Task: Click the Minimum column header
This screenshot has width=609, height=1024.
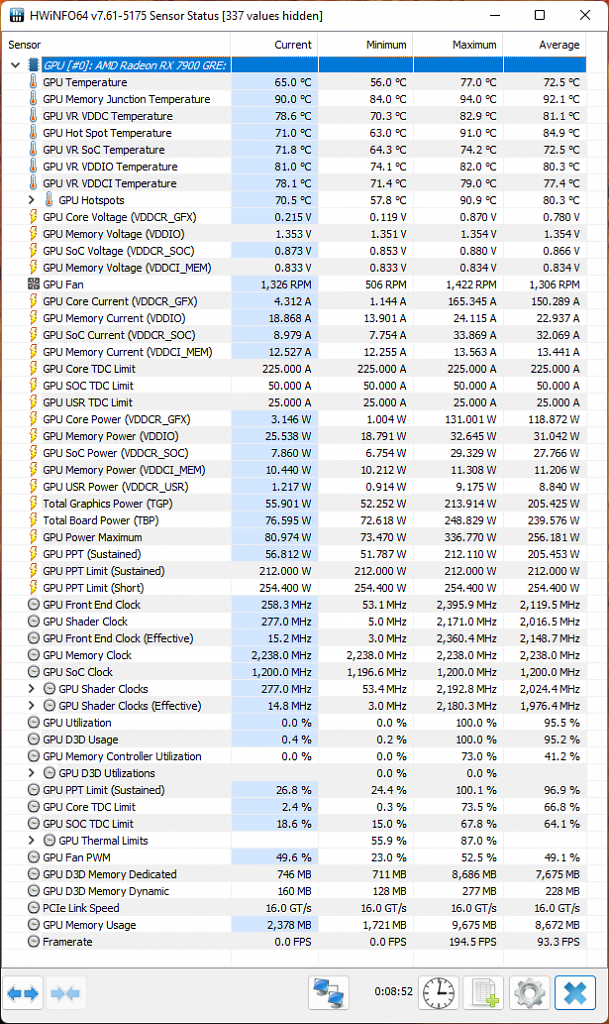Action: coord(366,44)
